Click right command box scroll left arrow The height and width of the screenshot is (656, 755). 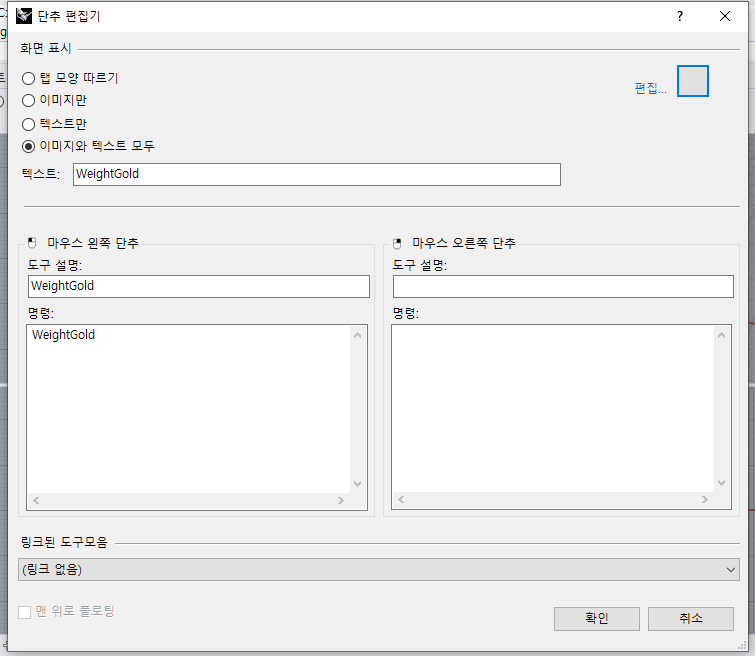point(401,499)
